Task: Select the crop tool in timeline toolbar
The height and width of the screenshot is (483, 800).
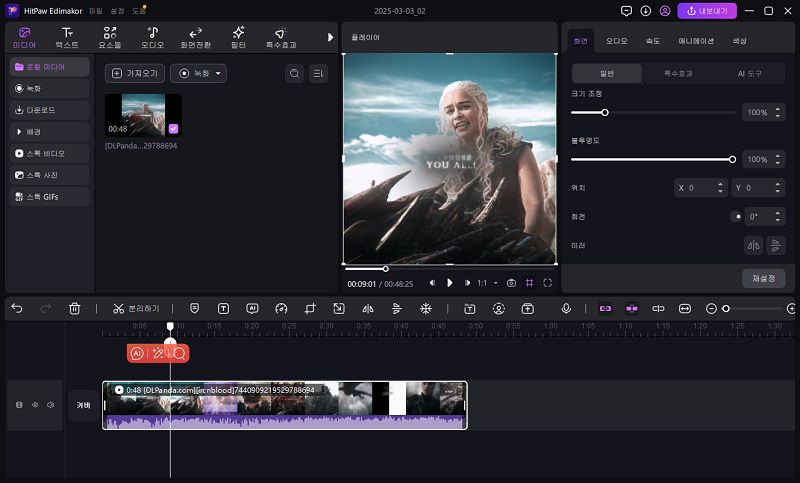Action: pyautogui.click(x=310, y=309)
